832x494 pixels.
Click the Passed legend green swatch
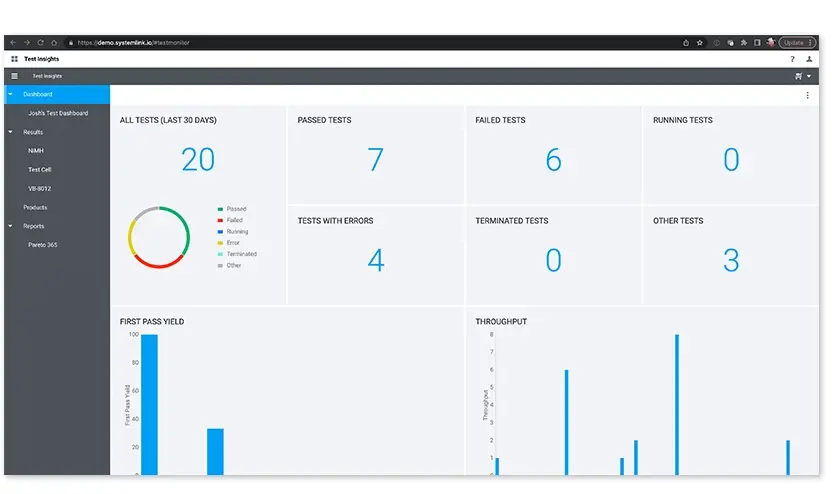[220, 209]
